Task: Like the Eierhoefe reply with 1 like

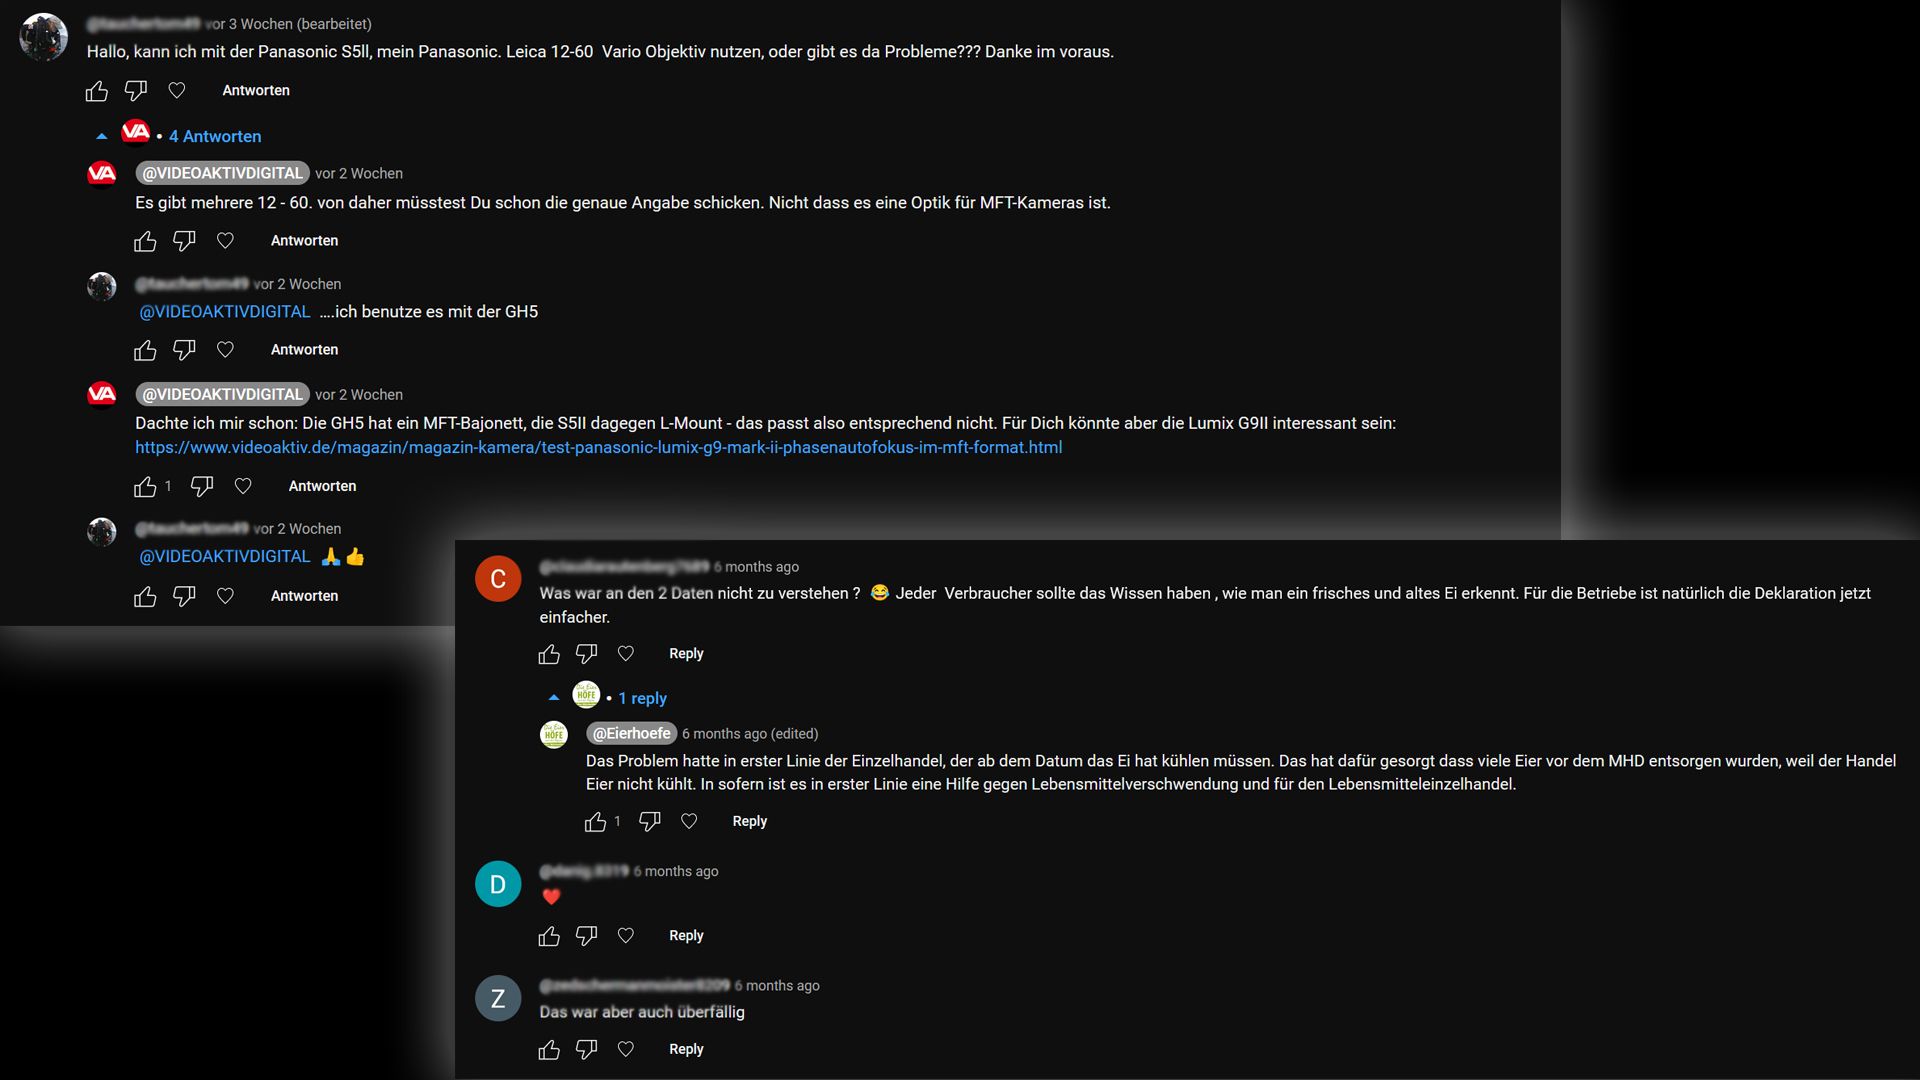Action: tap(596, 822)
